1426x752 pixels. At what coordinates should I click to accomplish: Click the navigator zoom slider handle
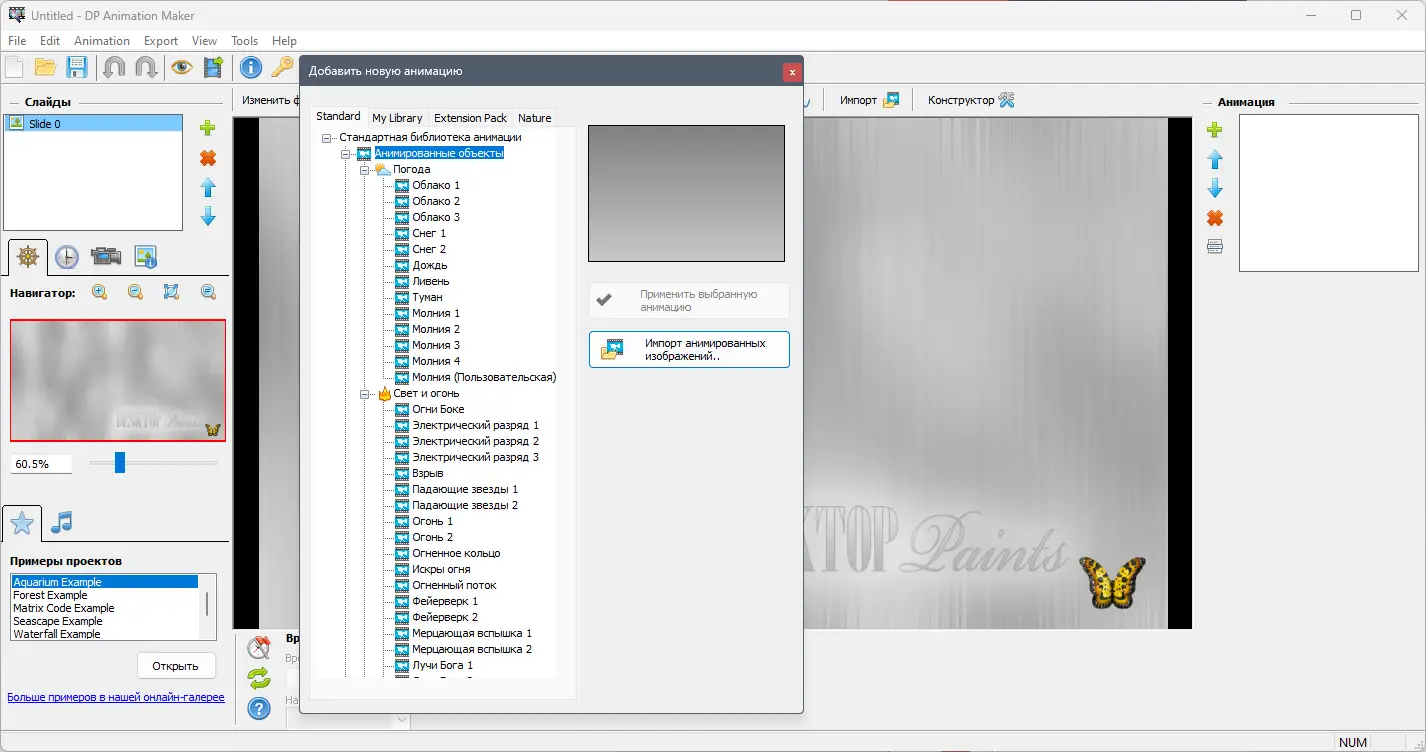tap(120, 462)
